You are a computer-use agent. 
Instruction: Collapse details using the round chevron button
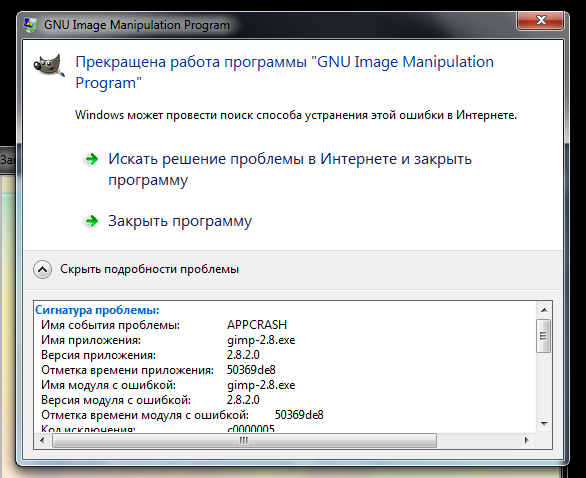click(43, 269)
